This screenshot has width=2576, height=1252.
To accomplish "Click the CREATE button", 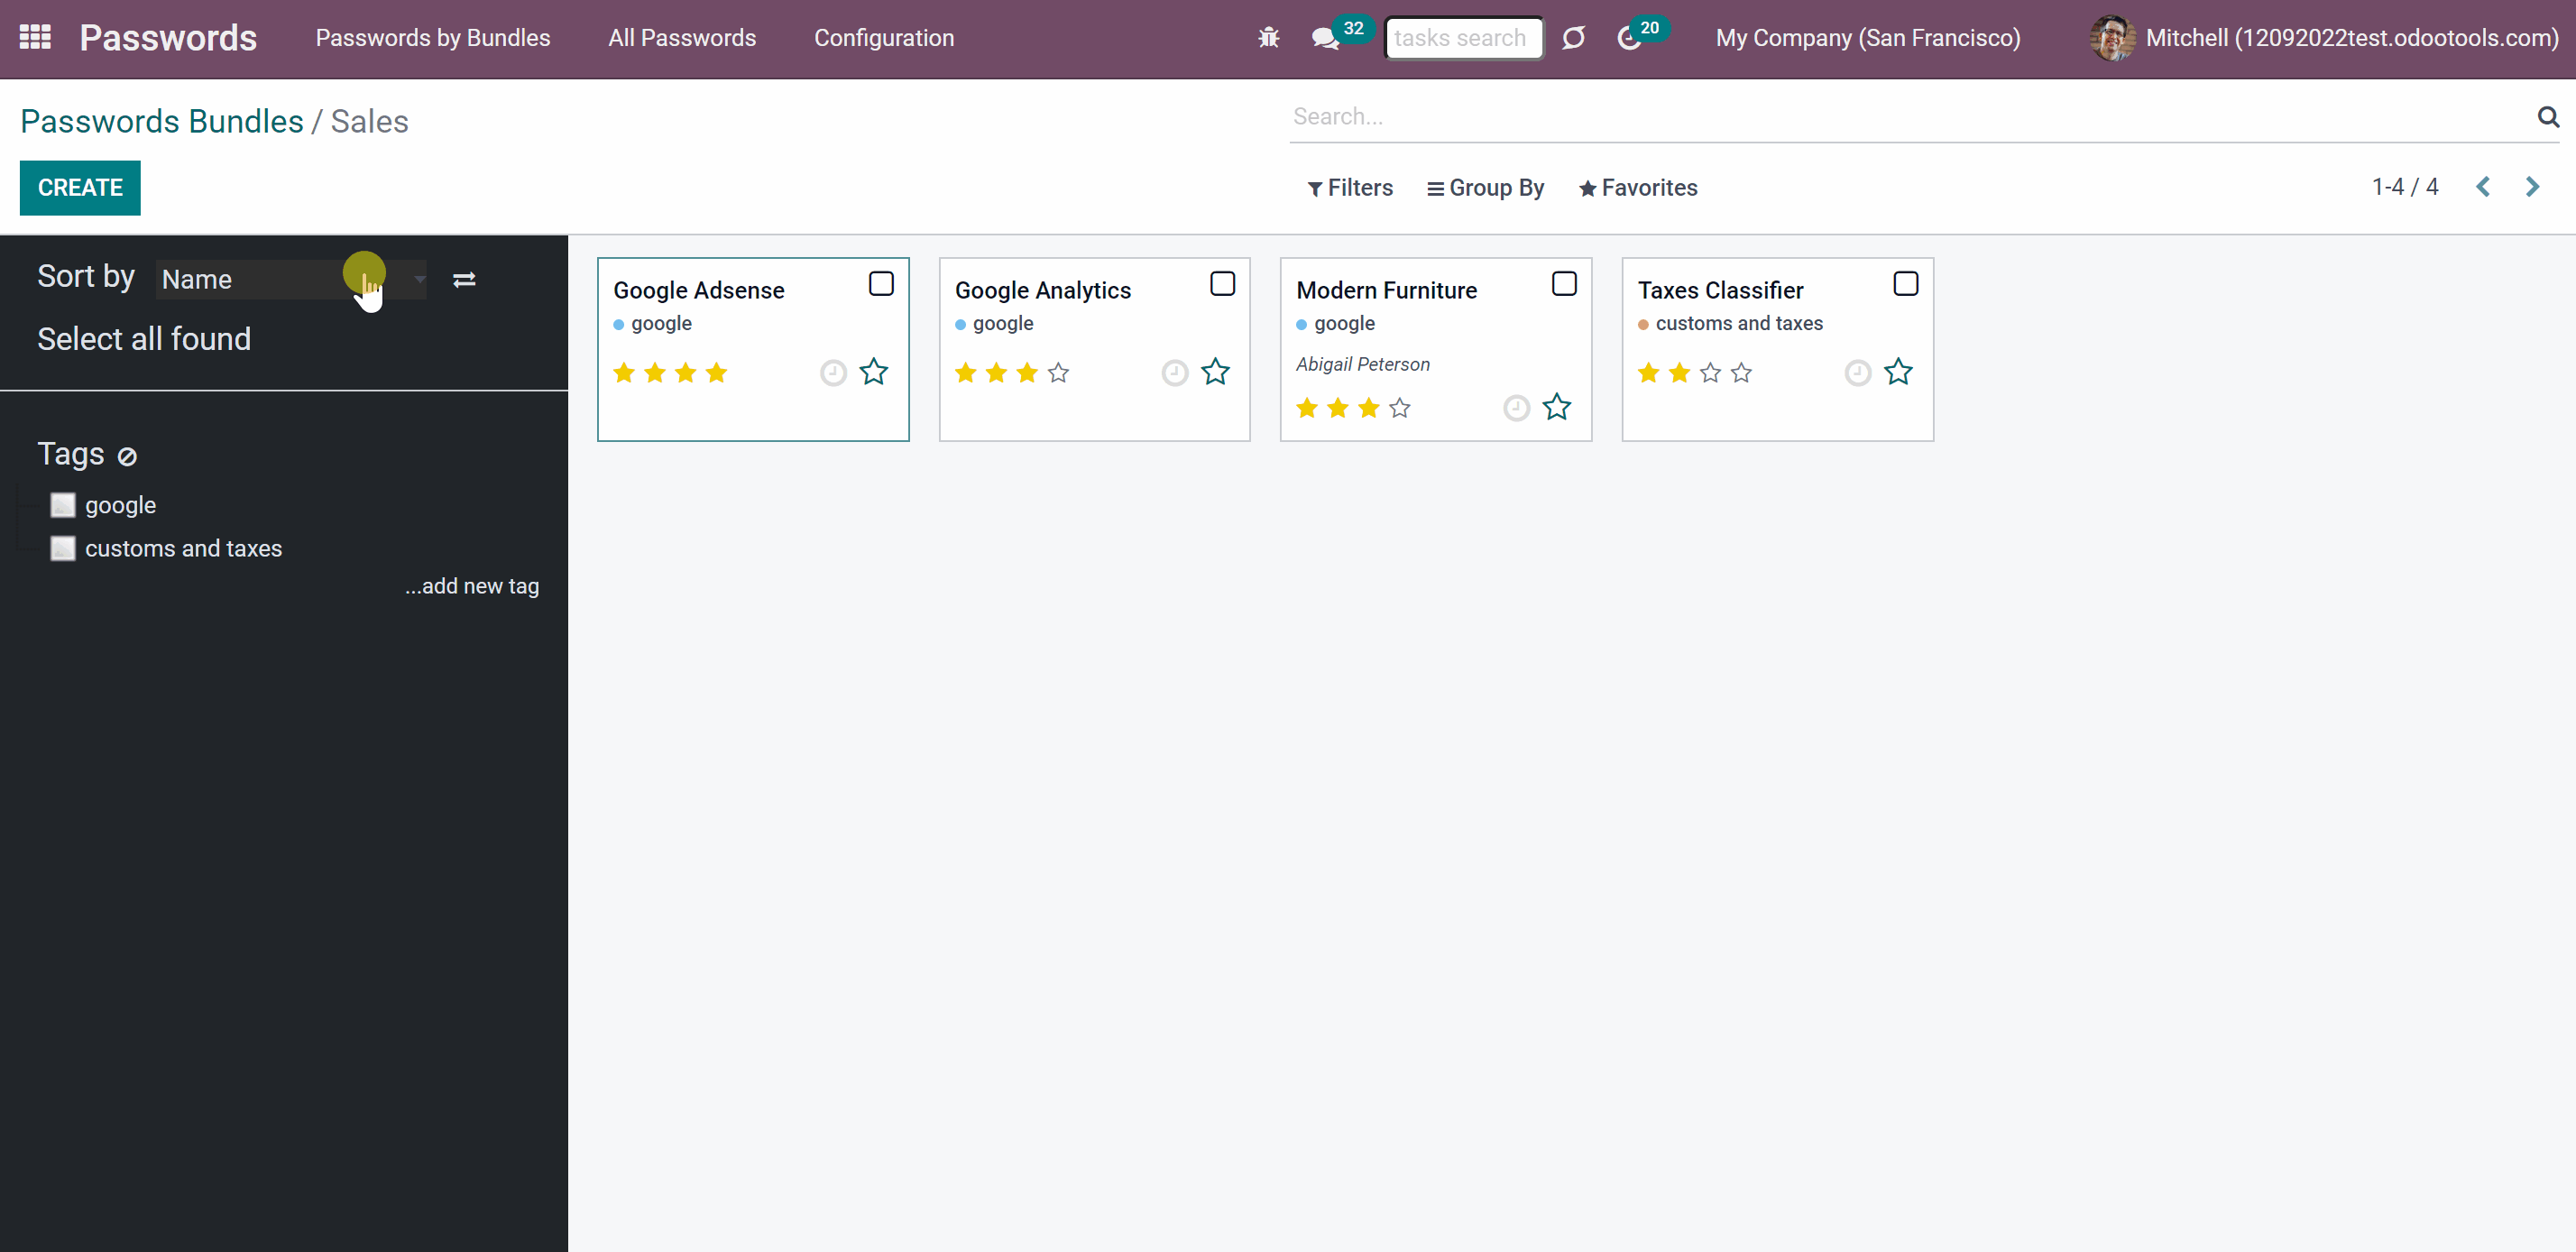I will click(x=80, y=188).
